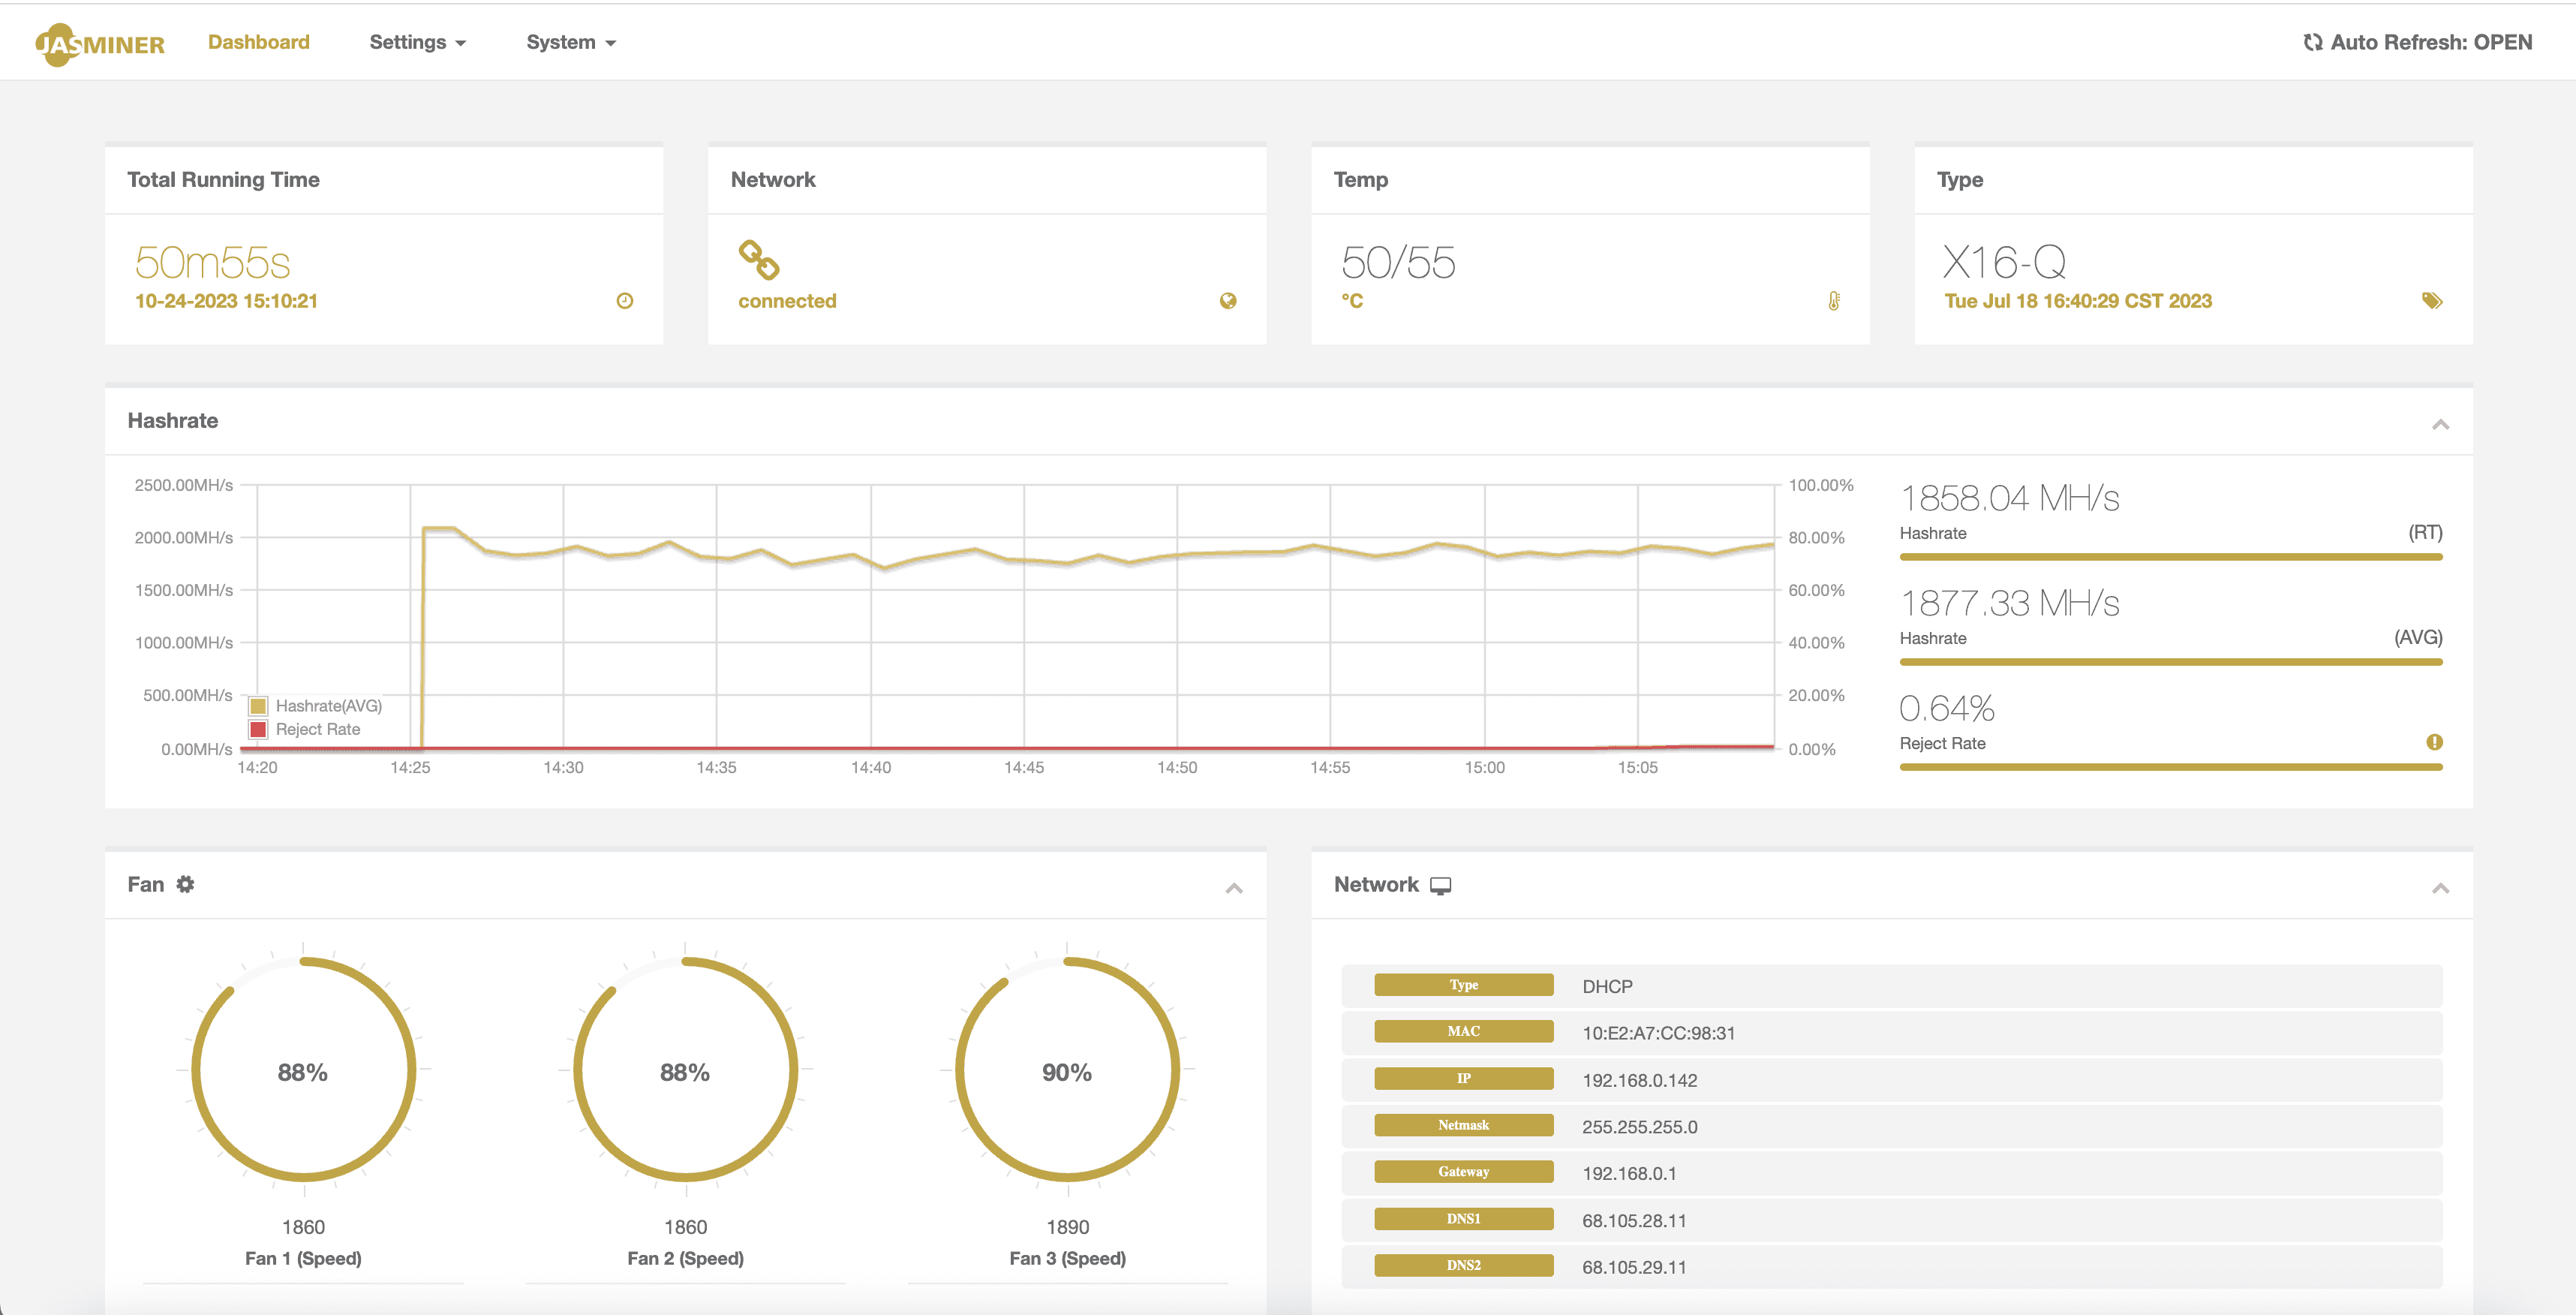Collapse the Hashrate panel
This screenshot has height=1315, width=2576.
2440,425
